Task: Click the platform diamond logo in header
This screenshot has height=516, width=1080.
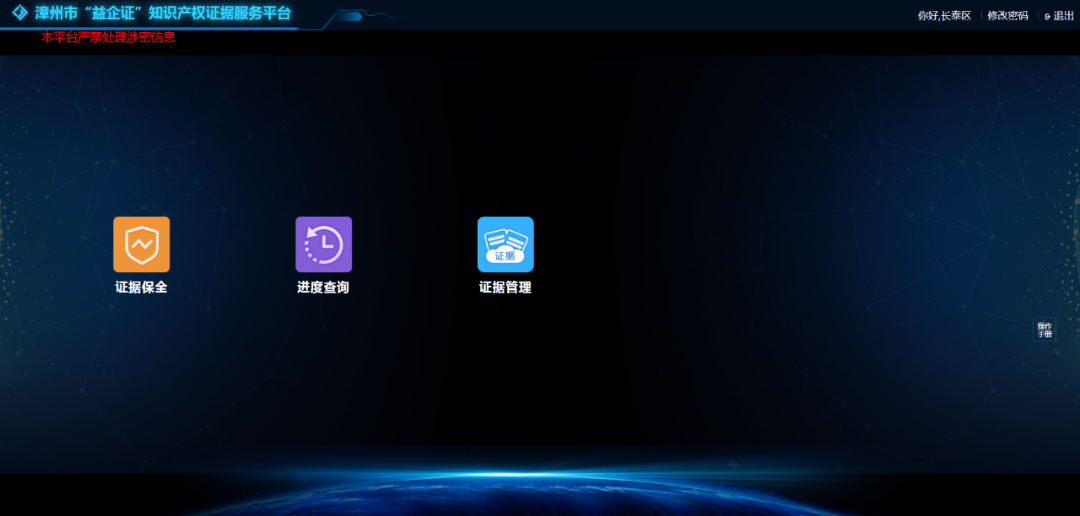Action: coord(19,13)
